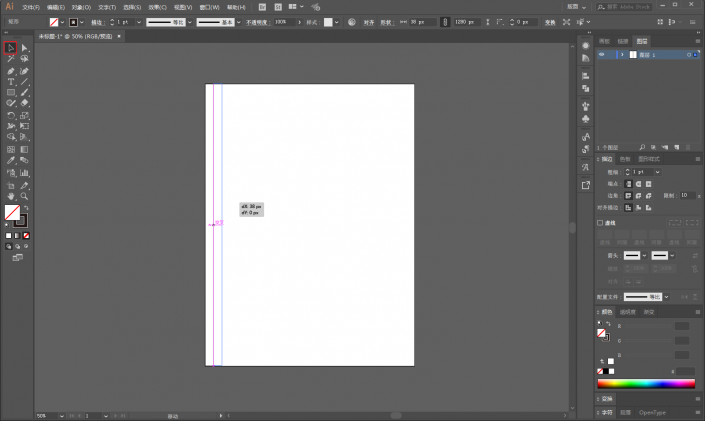Viewport: 705px width, 421px height.
Task: Select butt cap option for 端点
Action: click(628, 184)
